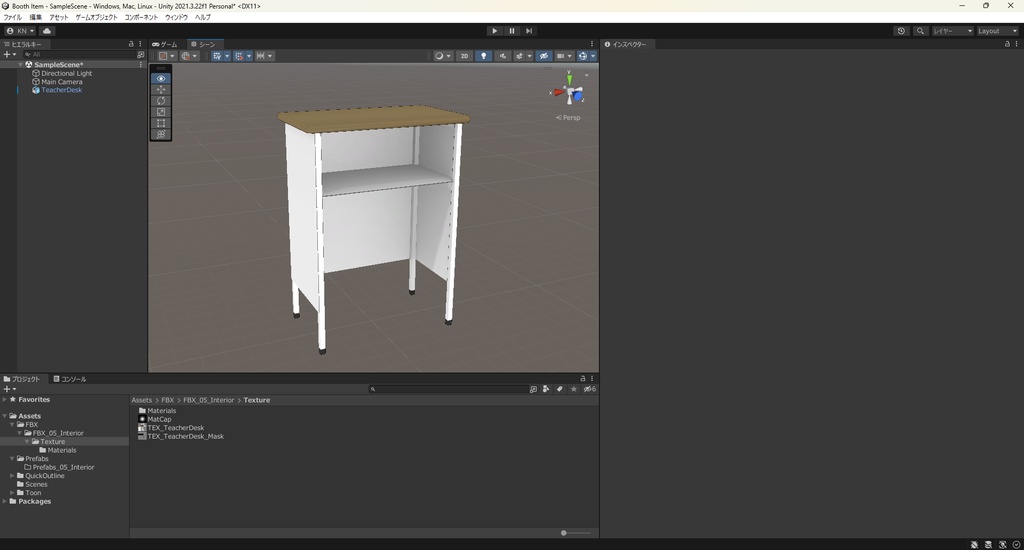Open the レイヤー layers dropdown

pos(952,31)
